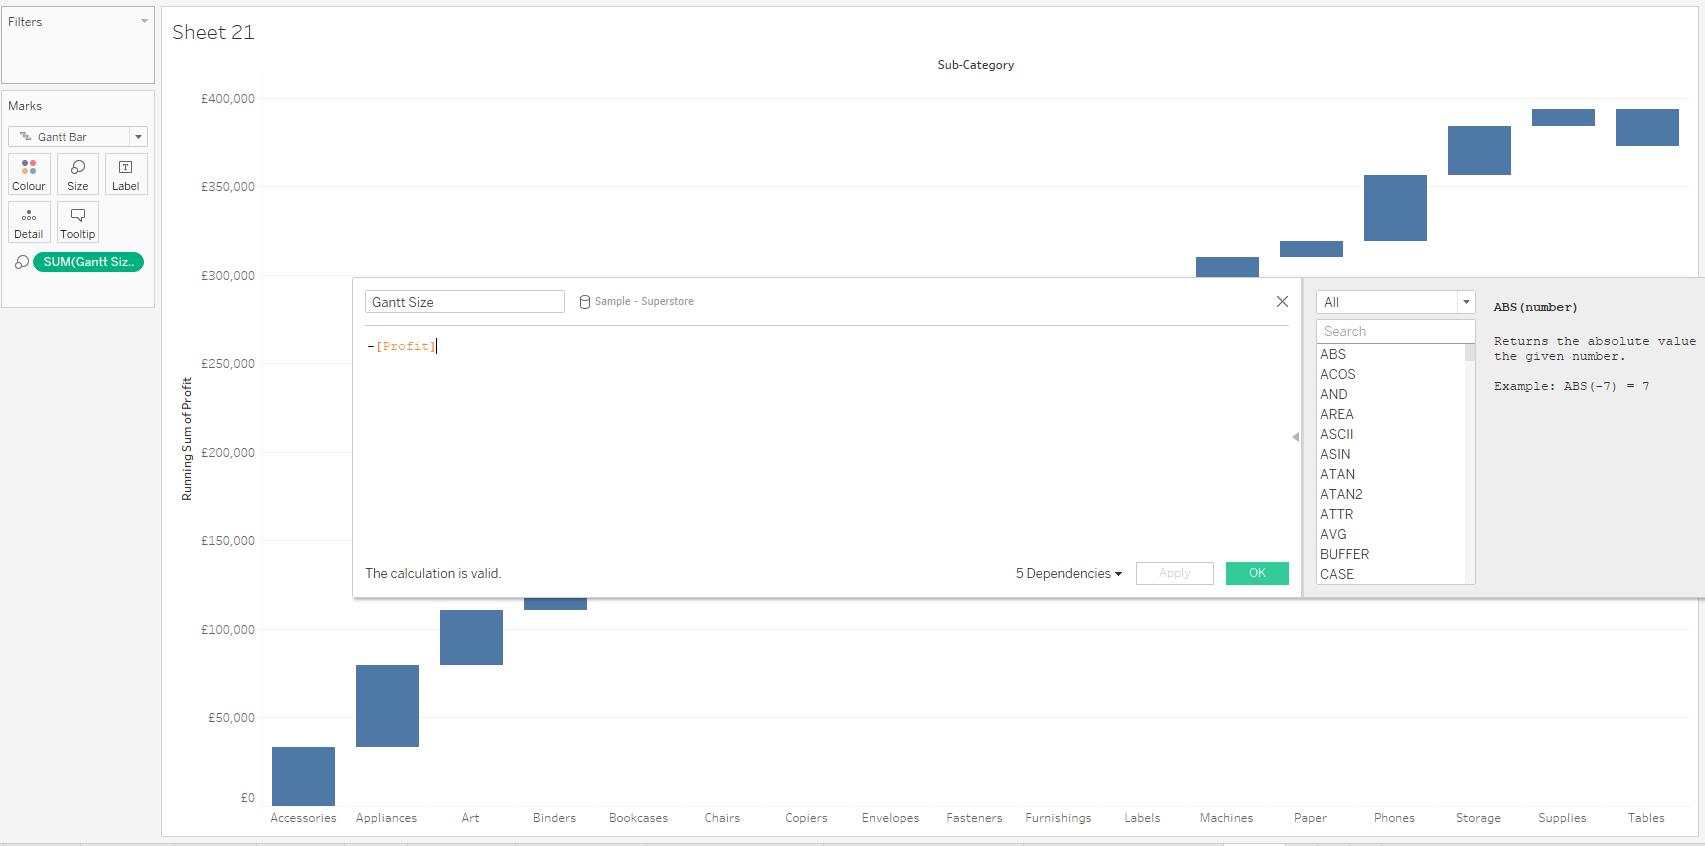Choose the ATTR function from list
Image resolution: width=1705 pixels, height=846 pixels.
(1336, 514)
